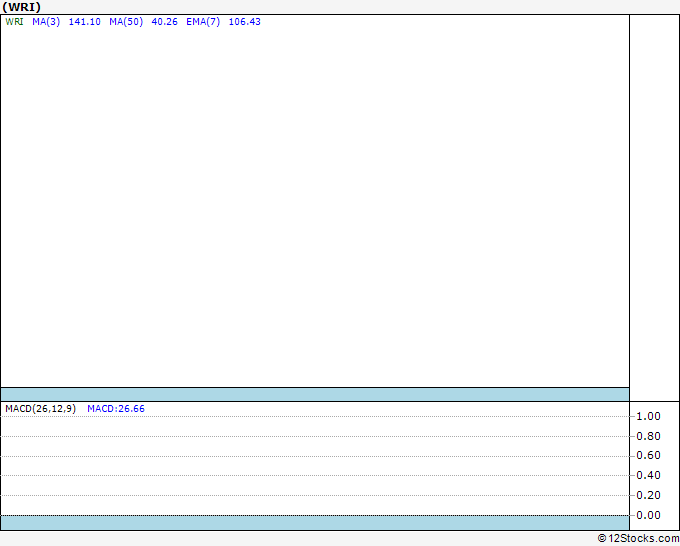The image size is (680, 546).
Task: Click the (WRI) chart title
Action: [x=21, y=7]
